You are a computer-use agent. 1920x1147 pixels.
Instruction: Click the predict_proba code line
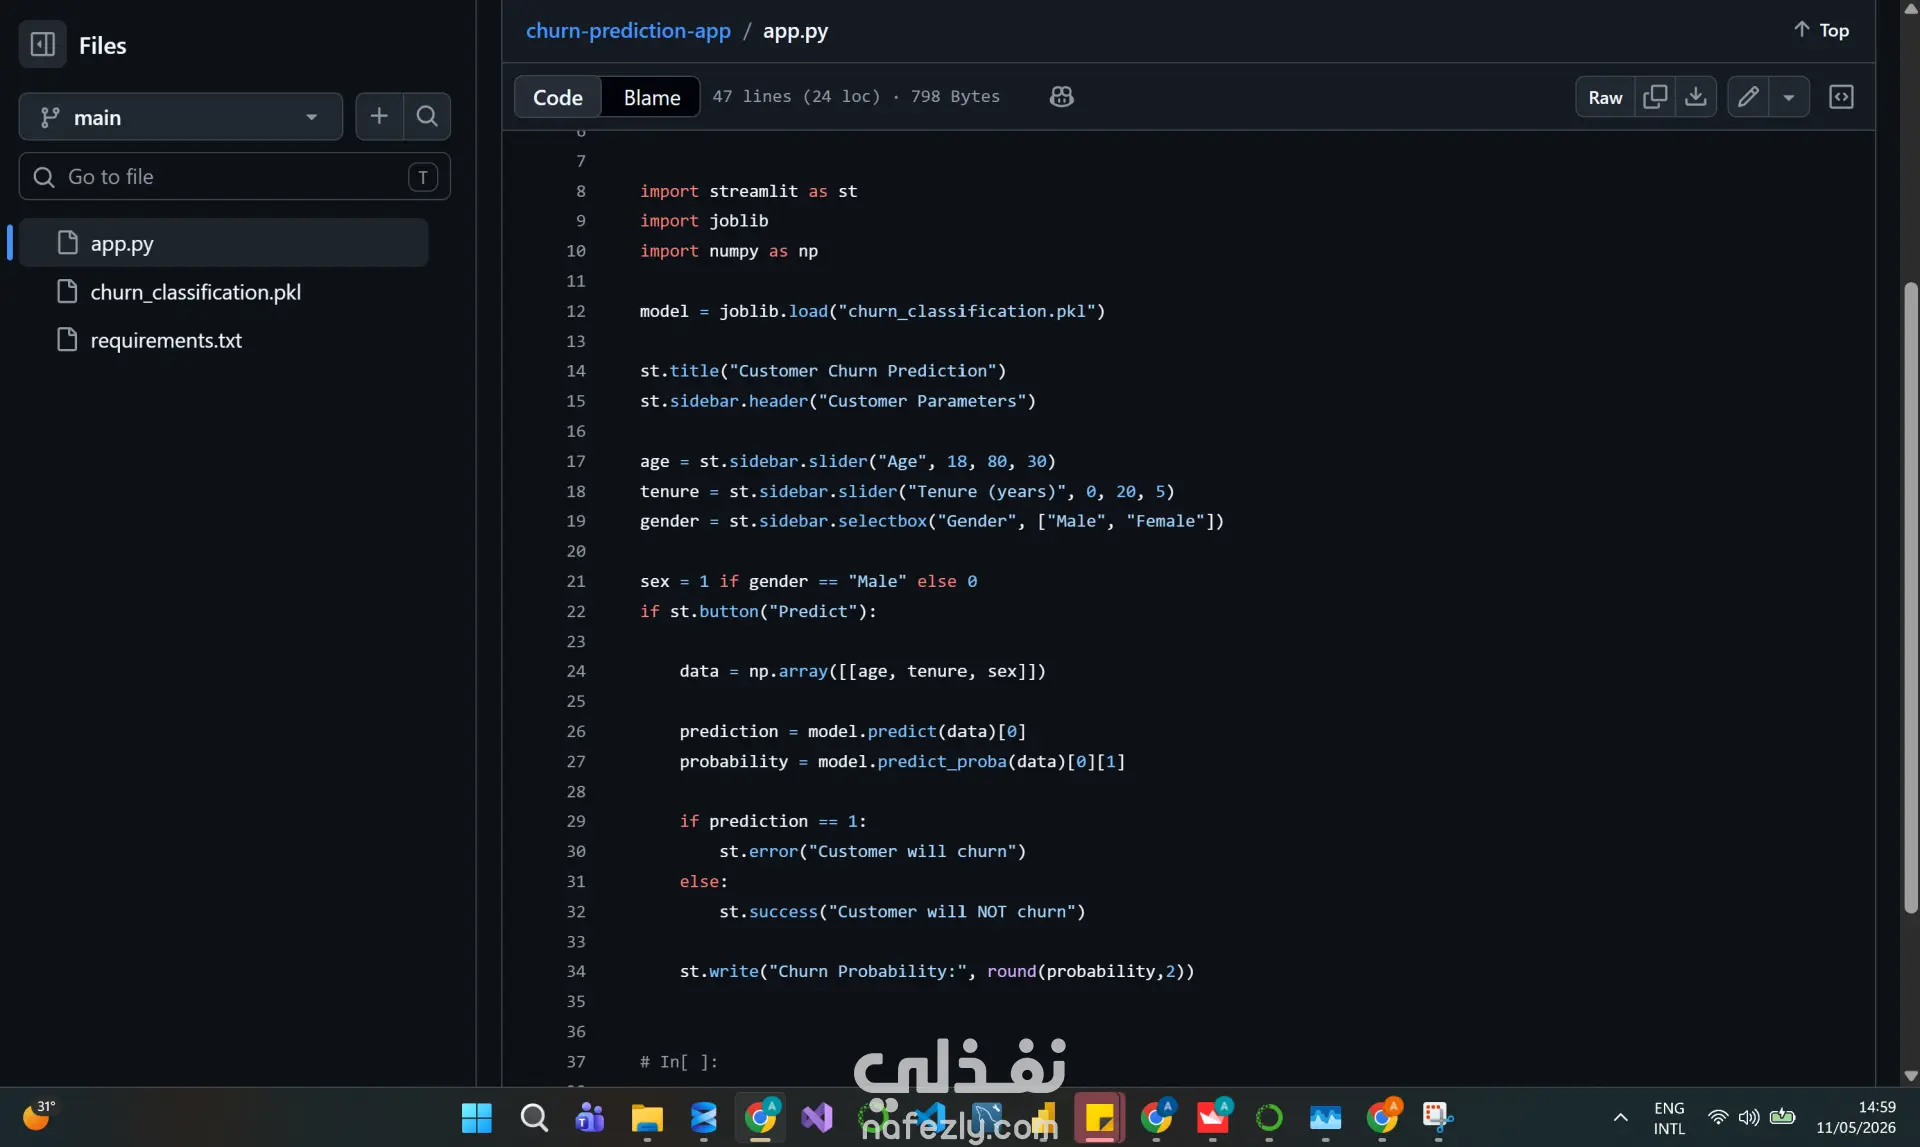click(902, 761)
